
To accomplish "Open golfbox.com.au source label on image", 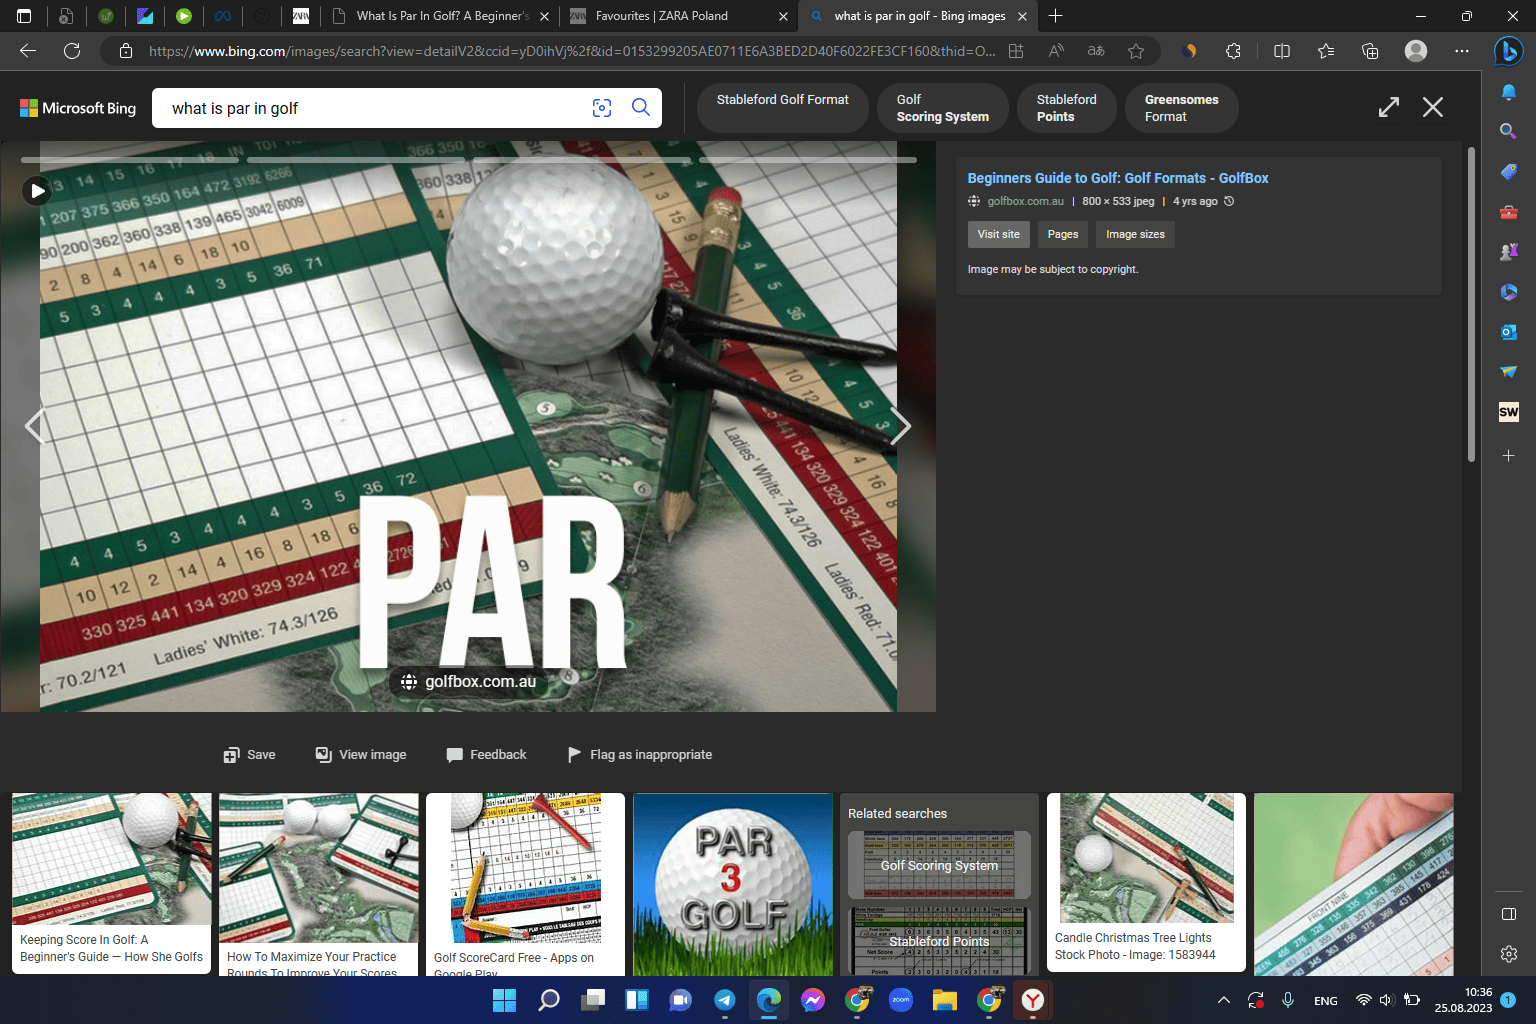I will (x=468, y=682).
